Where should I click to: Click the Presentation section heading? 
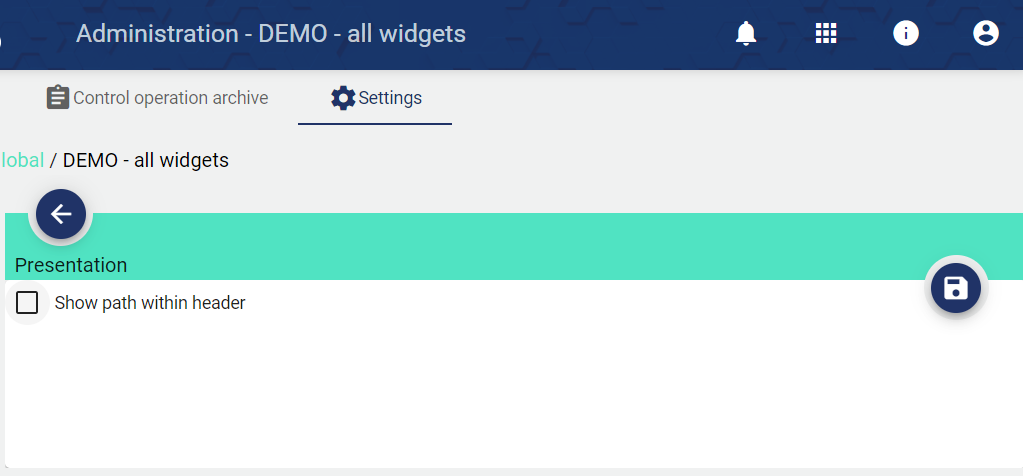71,265
